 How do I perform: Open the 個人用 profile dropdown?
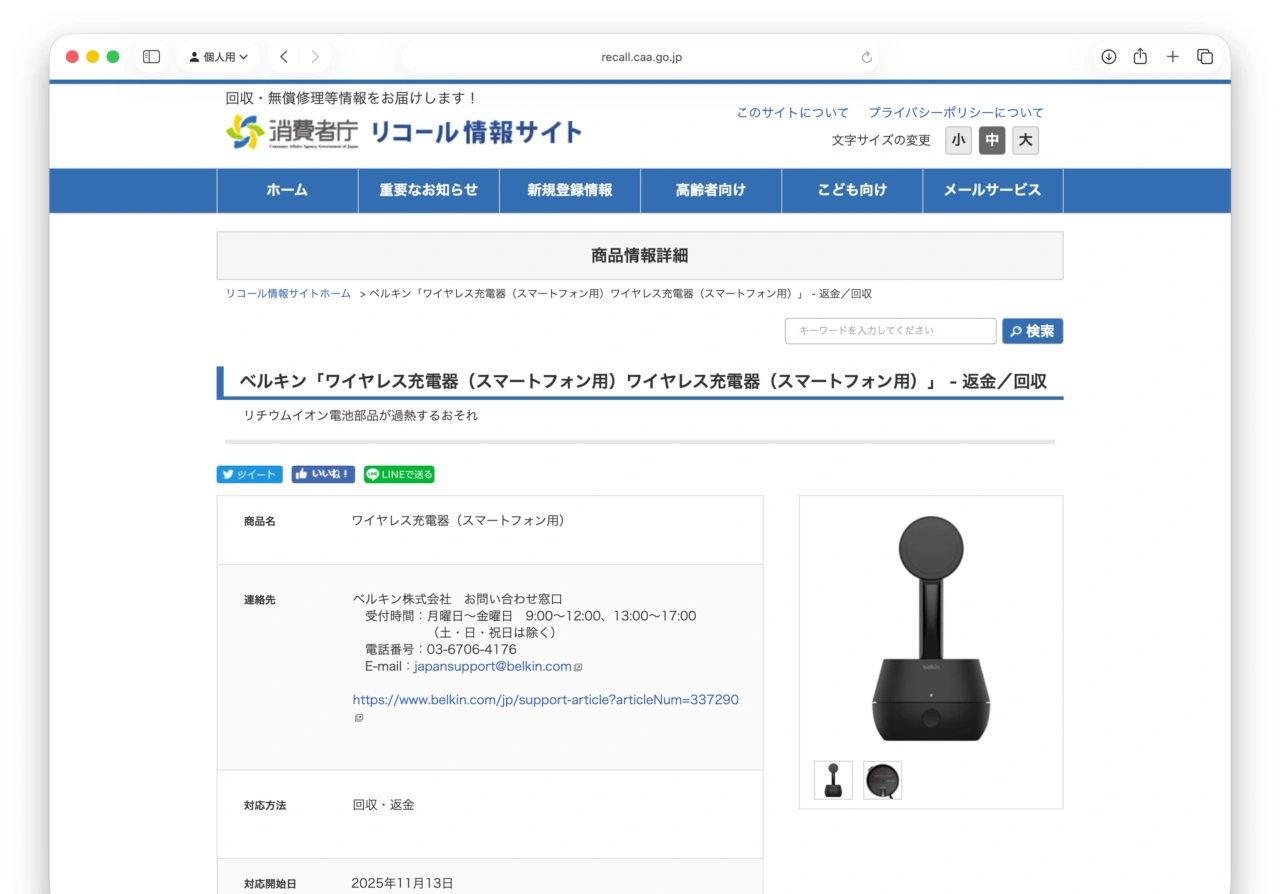coord(218,57)
